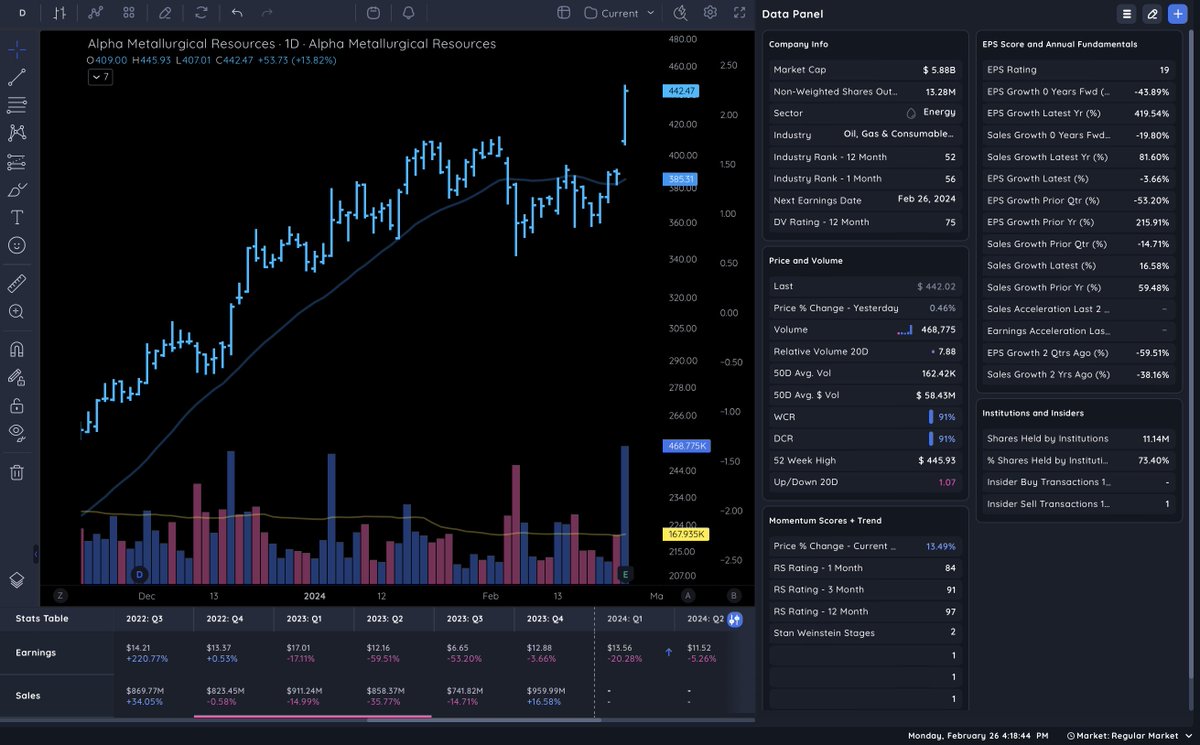Select the crosshair cursor tool
The width and height of the screenshot is (1200, 745).
(17, 49)
